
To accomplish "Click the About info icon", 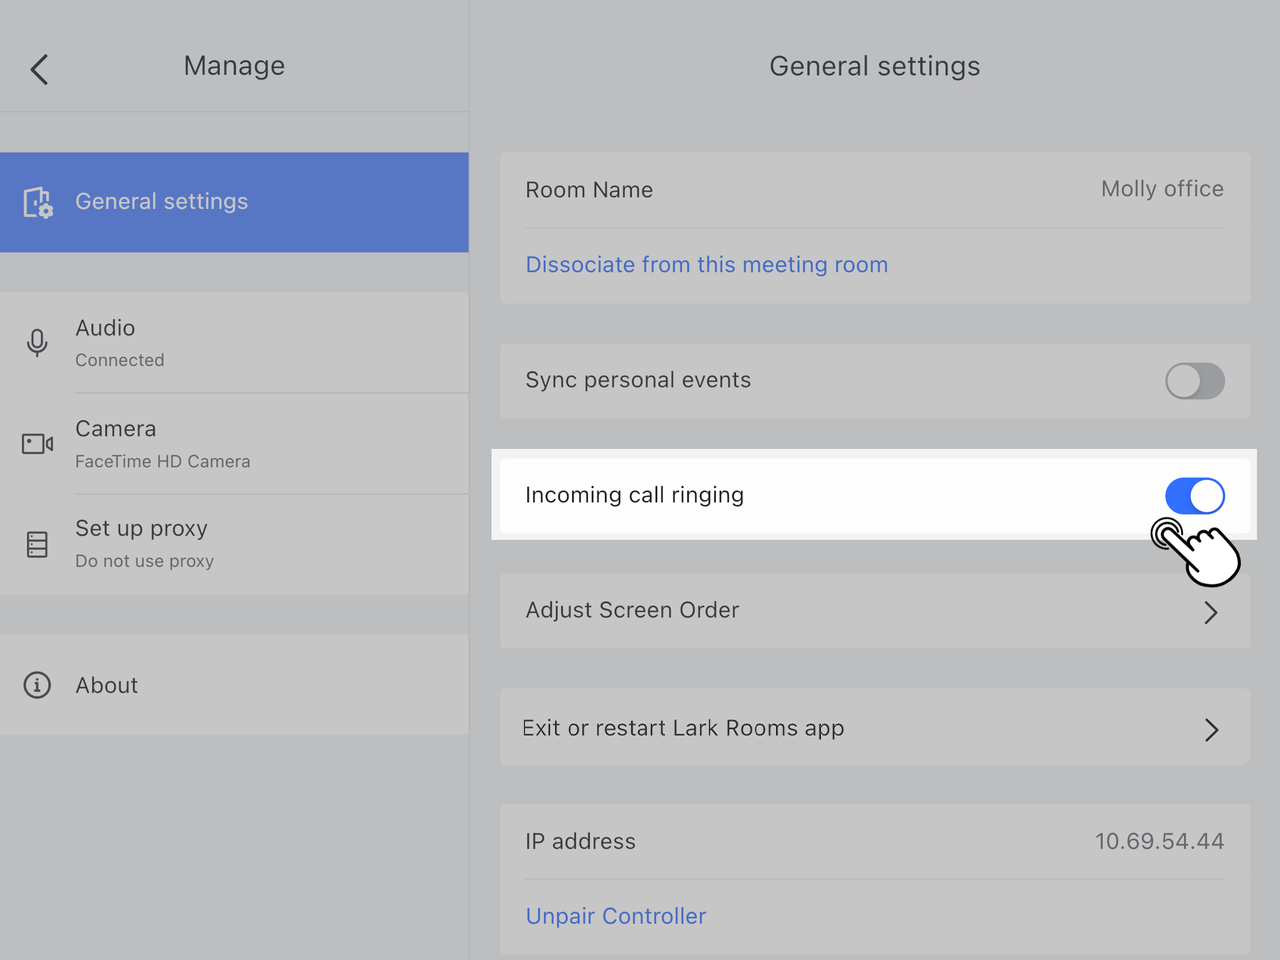I will click(37, 685).
